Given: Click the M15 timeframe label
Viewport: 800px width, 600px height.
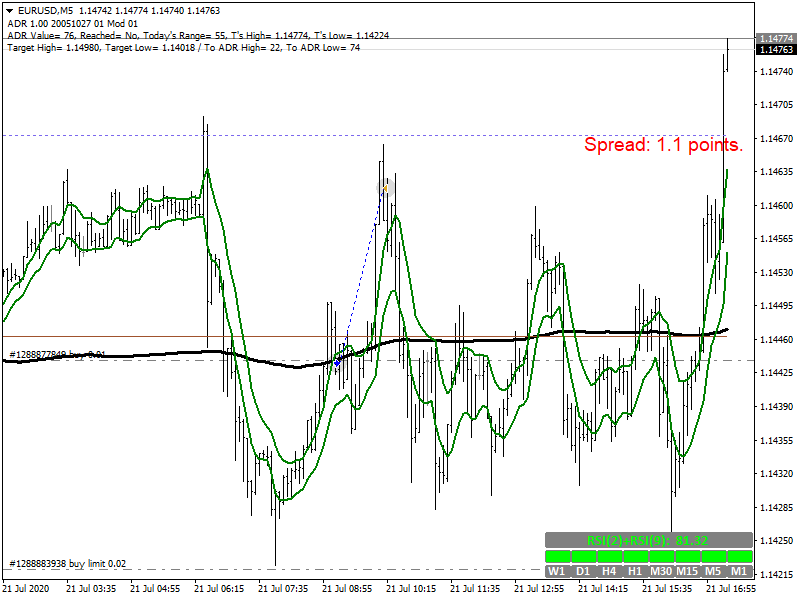Looking at the screenshot, I should [687, 571].
